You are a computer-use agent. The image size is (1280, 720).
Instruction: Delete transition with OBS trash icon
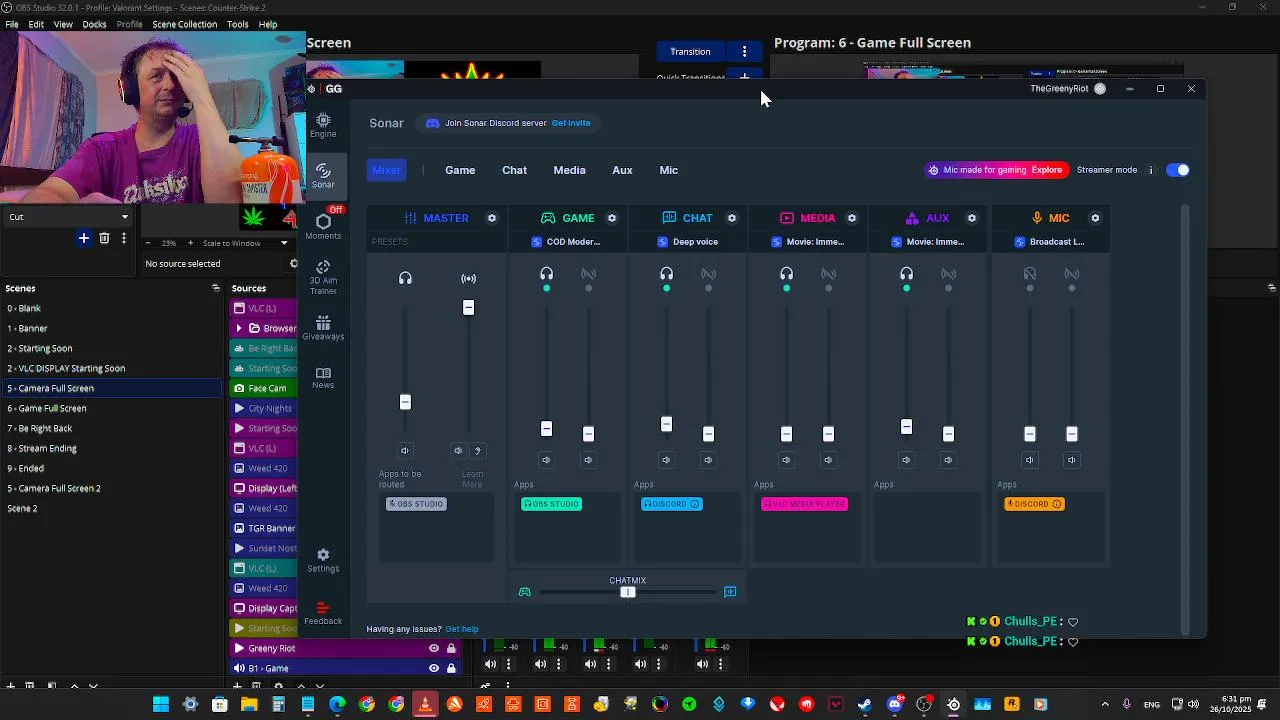coord(104,238)
